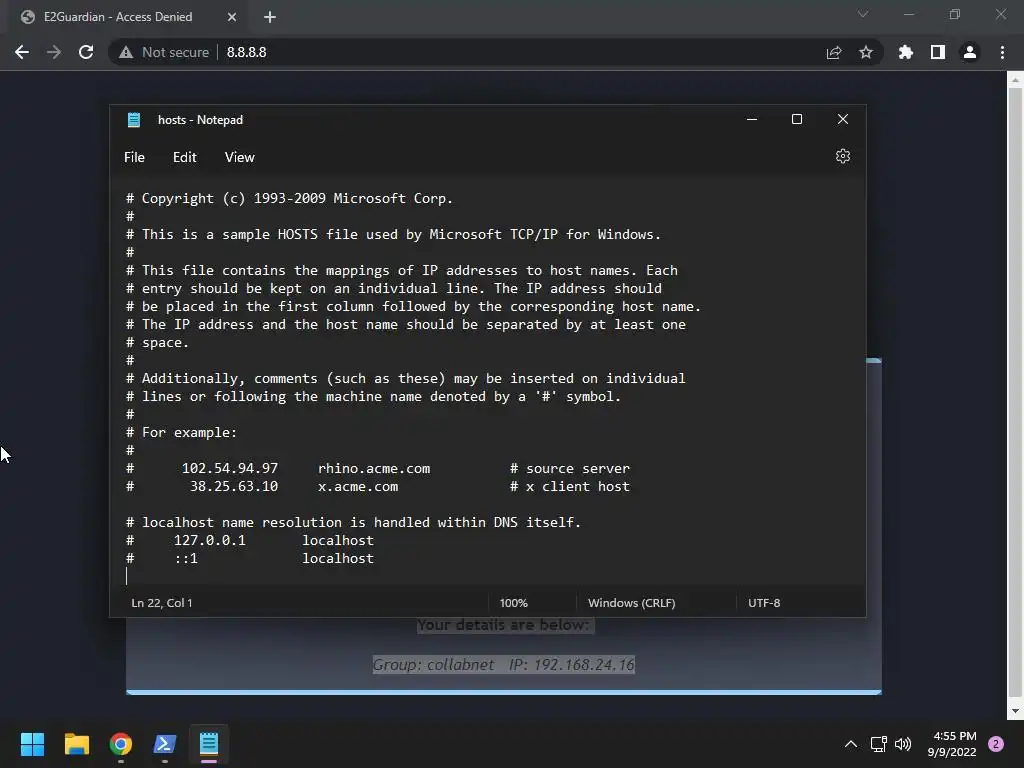Screen dimensions: 1024x768
Task: Open the File menu in Notepad
Action: point(135,157)
